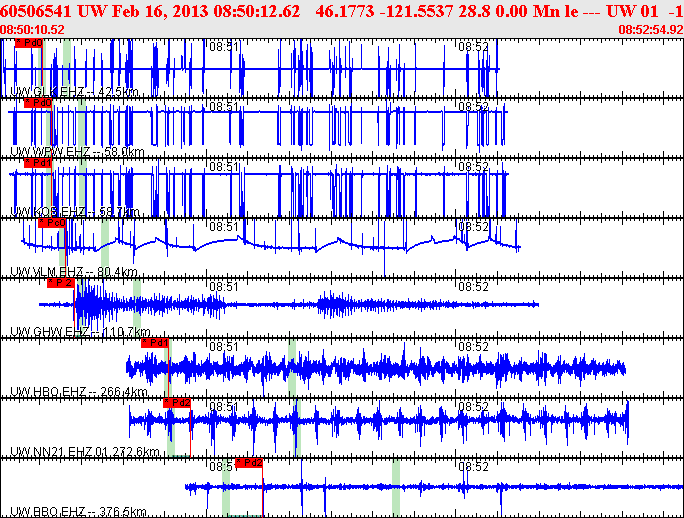Viewport: 684px width, 518px height.
Task: Select the Pd2 pick flag on BBO trace
Action: click(249, 463)
